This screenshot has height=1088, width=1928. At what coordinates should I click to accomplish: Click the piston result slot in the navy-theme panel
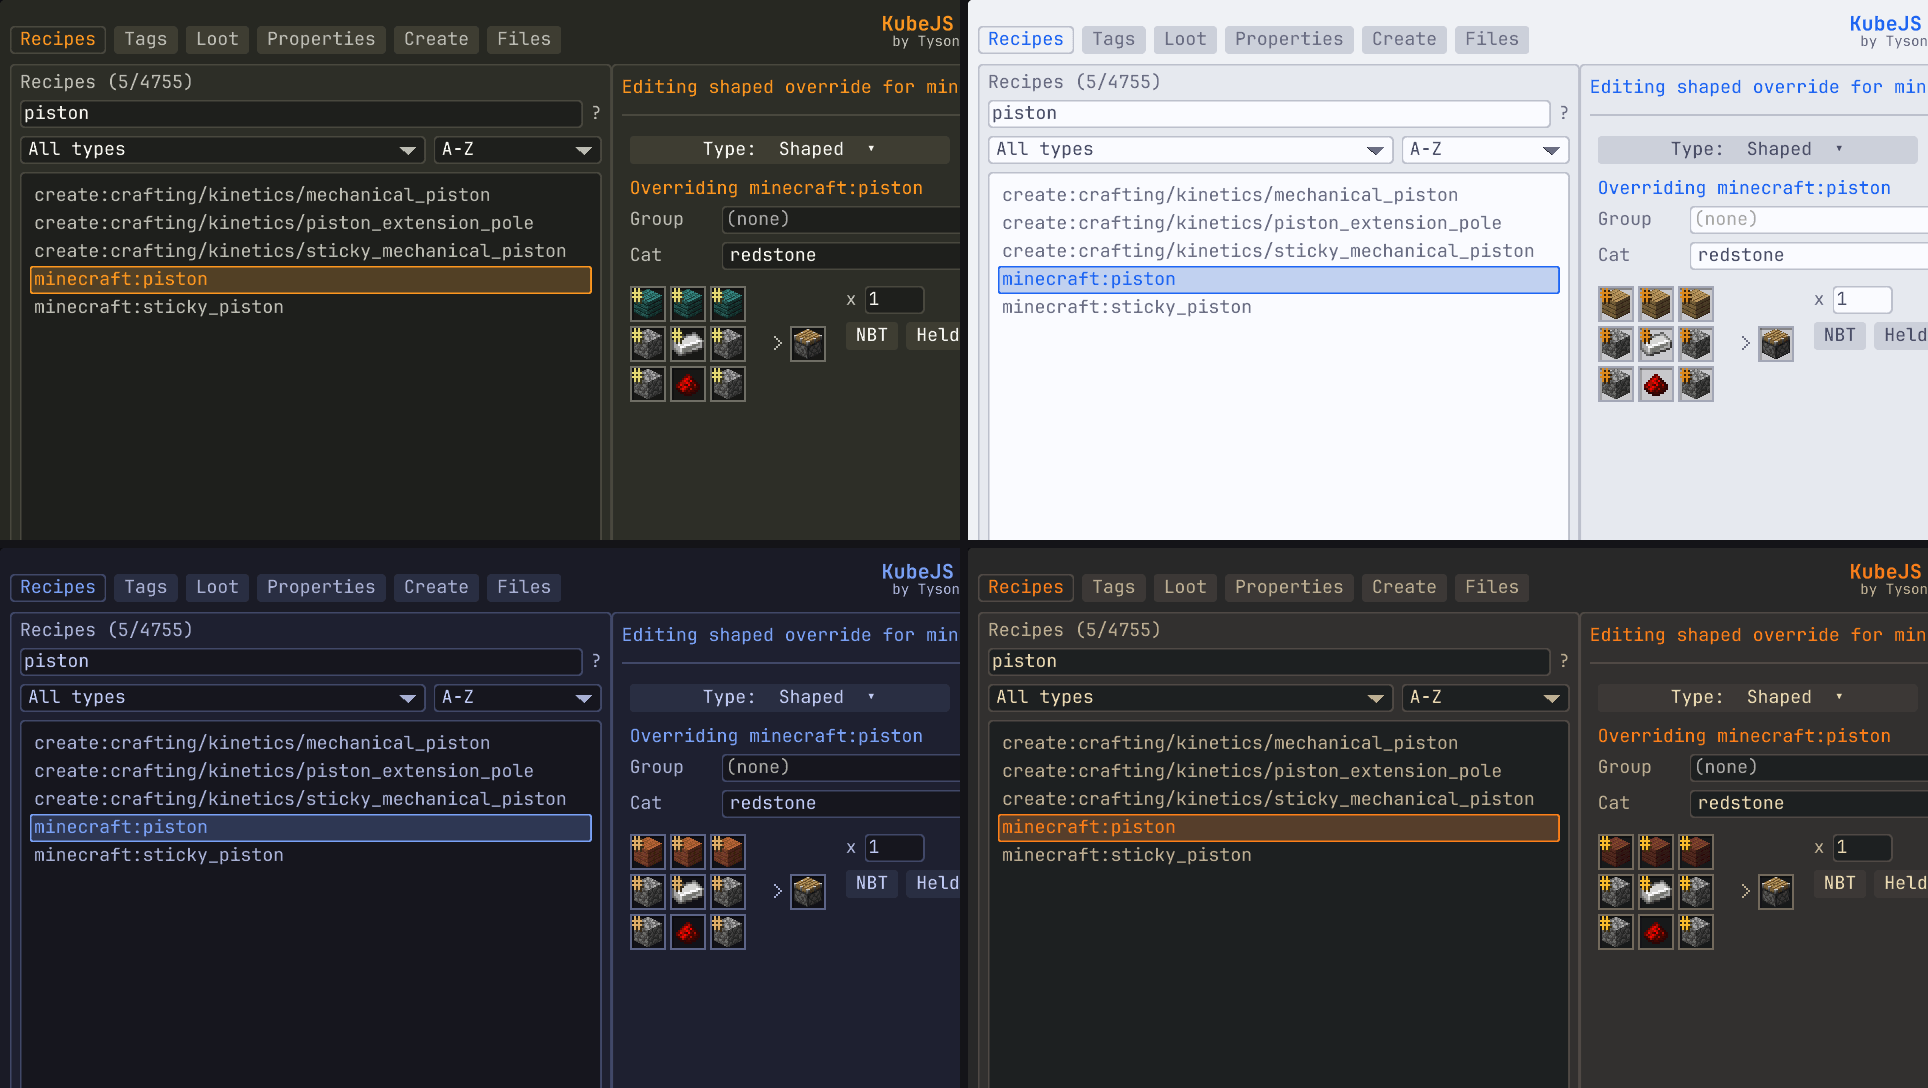point(808,892)
